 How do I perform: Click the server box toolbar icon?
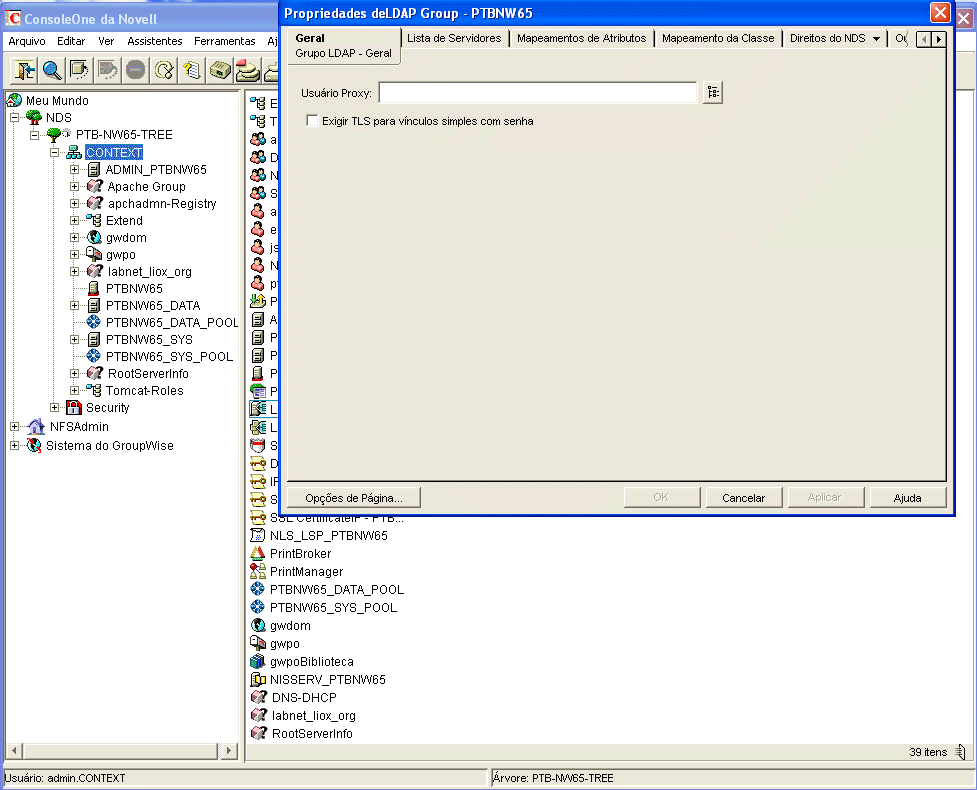(220, 70)
